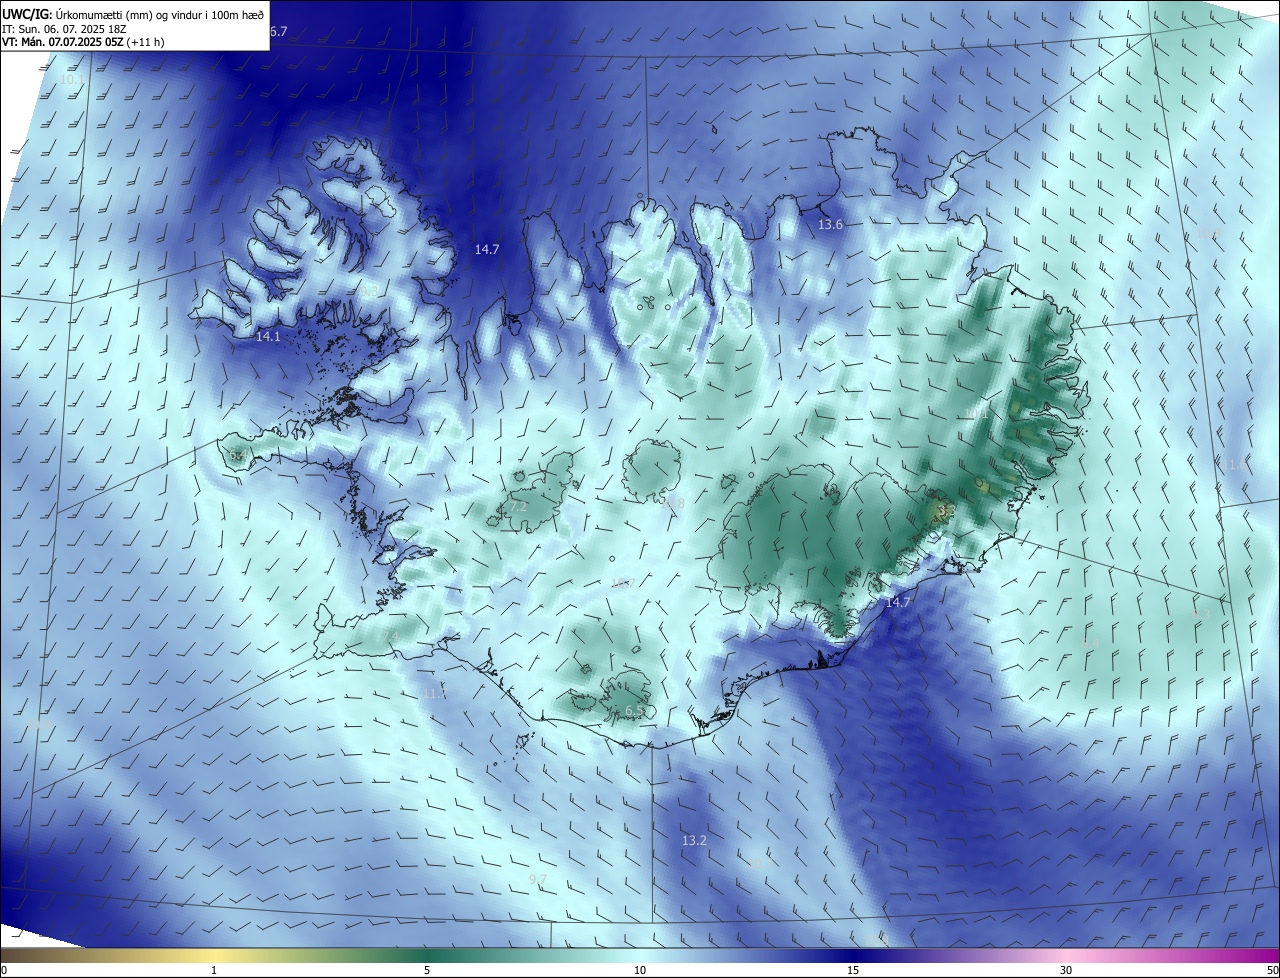
Task: Click the 8.4 value in the southeast ocean
Action: 1090,643
